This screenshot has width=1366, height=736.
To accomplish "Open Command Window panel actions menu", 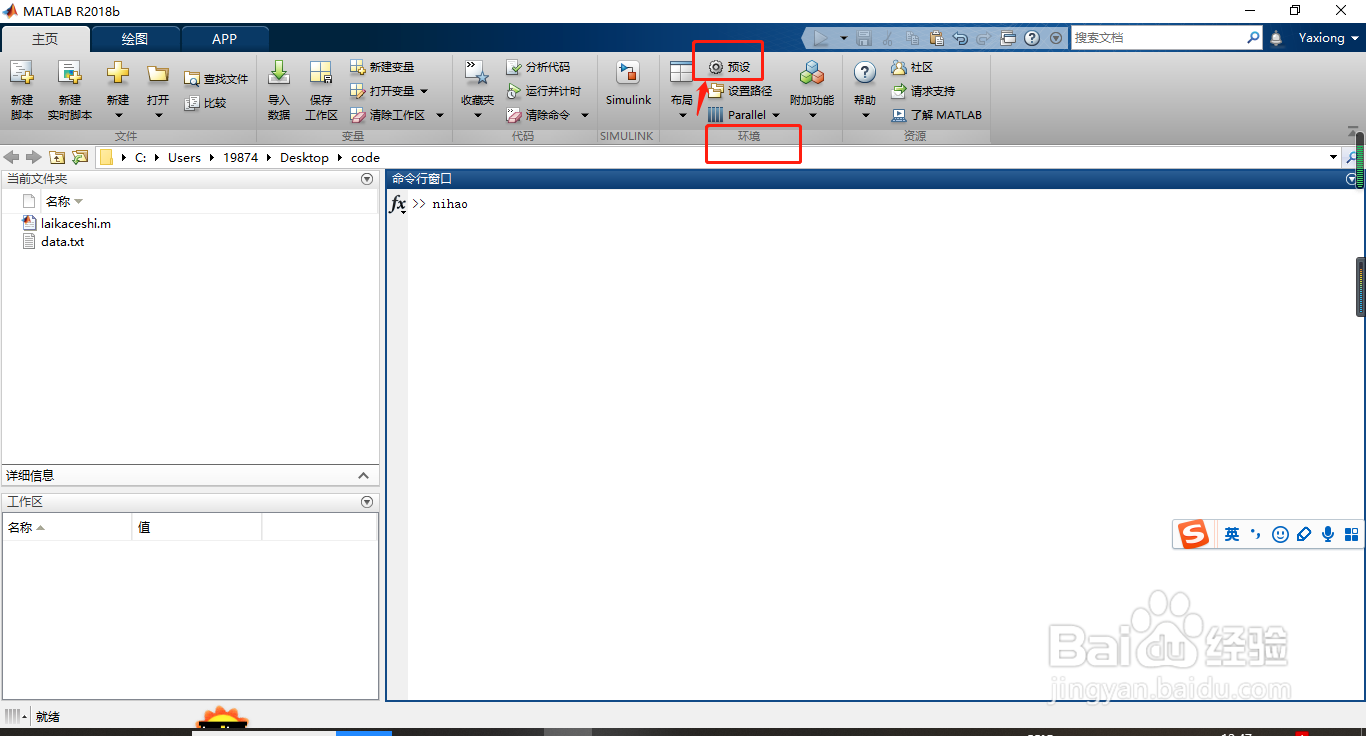I will [1352, 179].
